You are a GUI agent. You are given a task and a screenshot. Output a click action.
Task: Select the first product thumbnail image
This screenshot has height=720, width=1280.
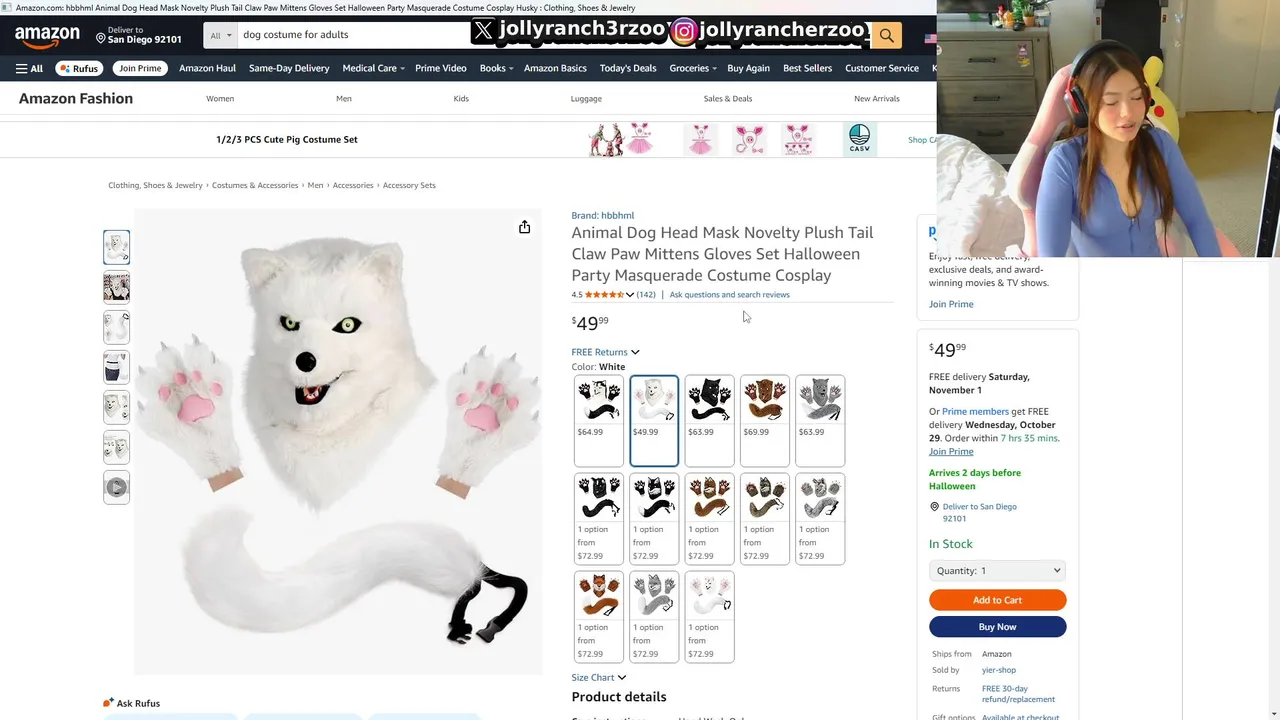116,247
